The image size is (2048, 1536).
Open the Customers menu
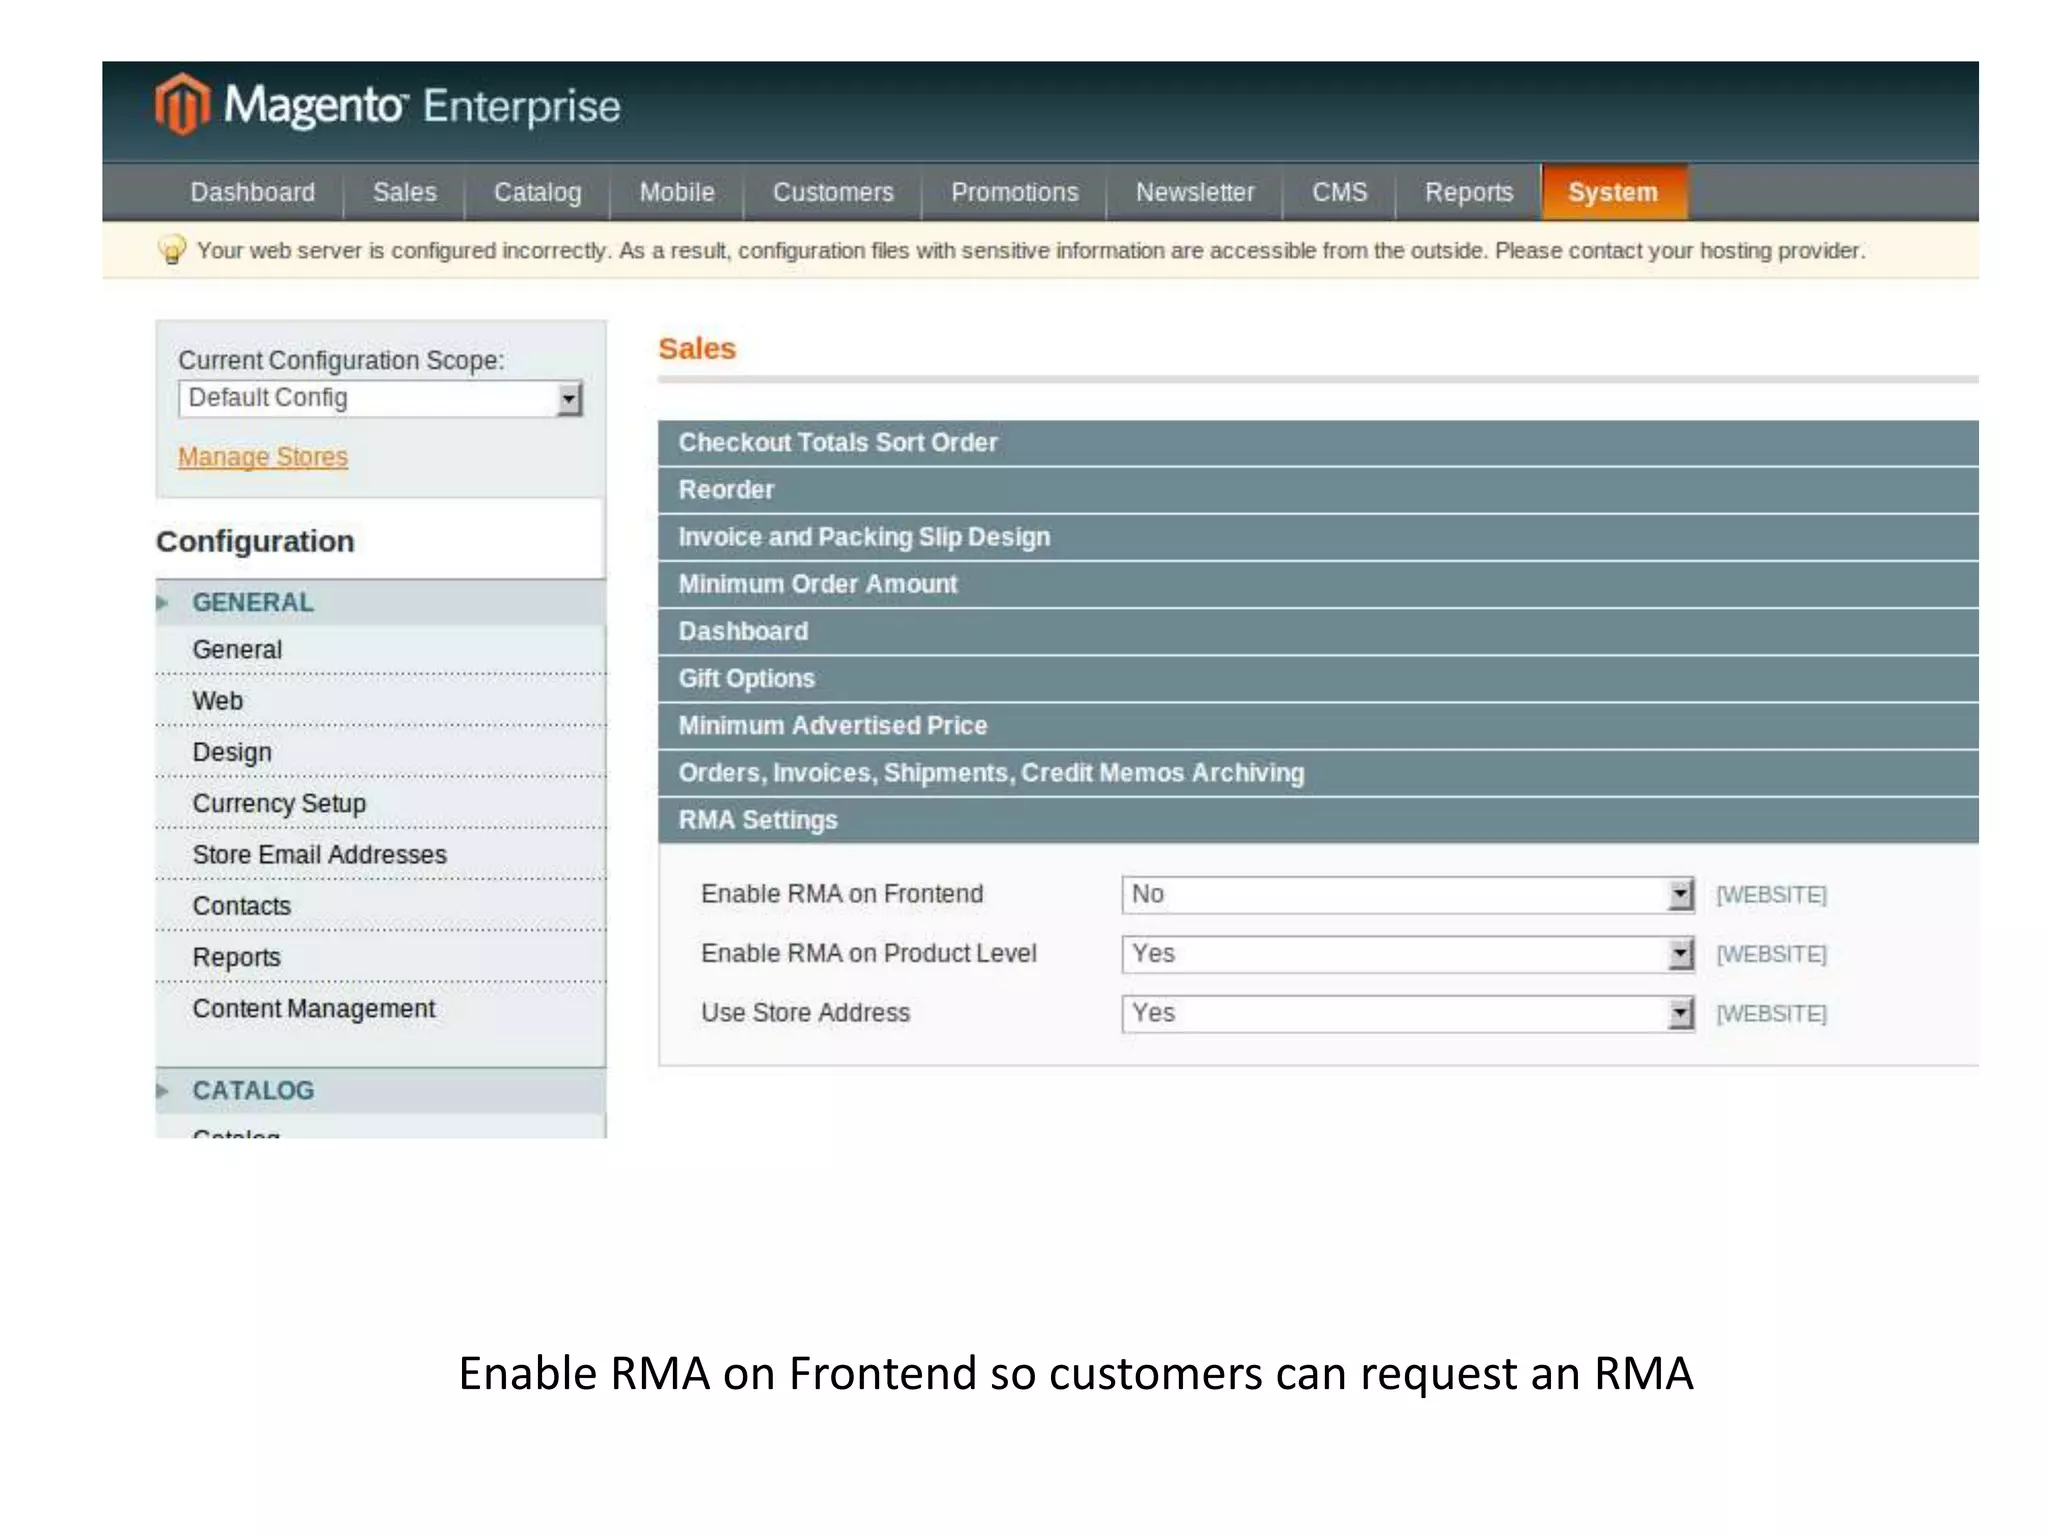tap(833, 192)
